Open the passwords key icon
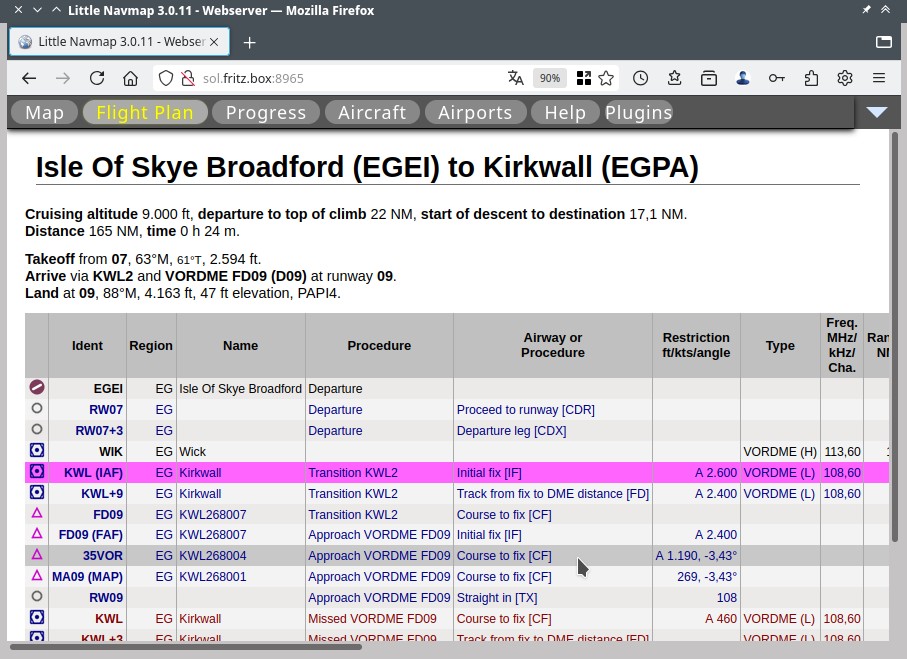907x659 pixels. click(776, 78)
